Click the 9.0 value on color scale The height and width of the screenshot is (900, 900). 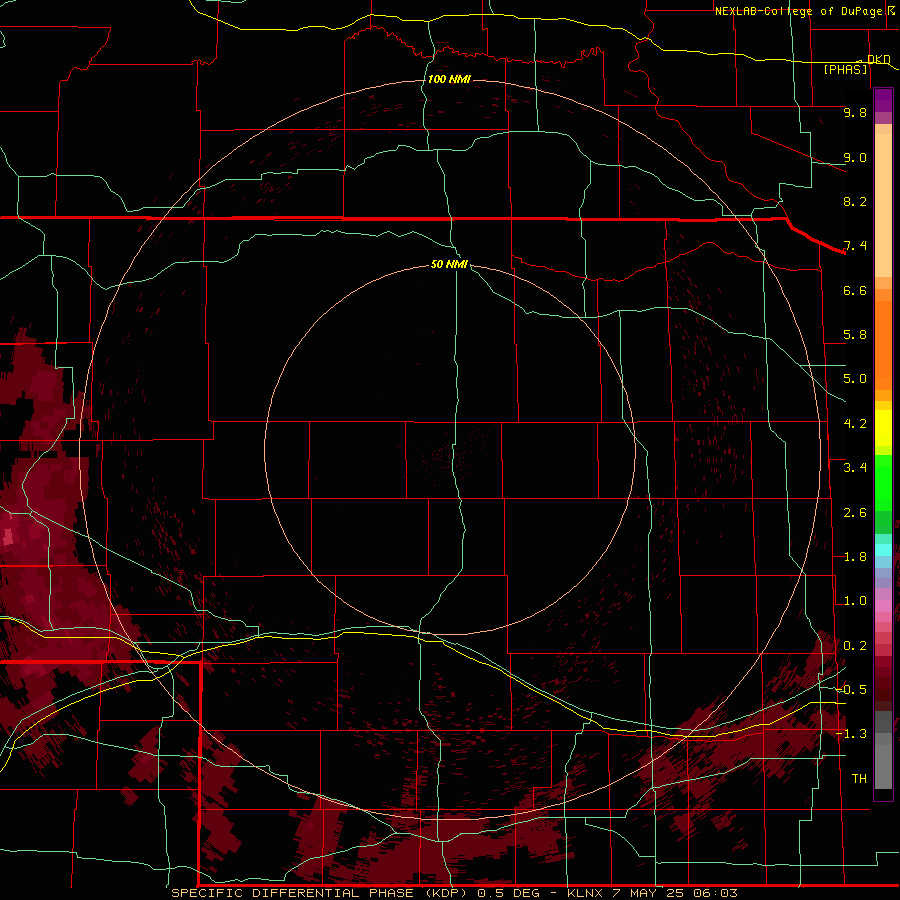(855, 157)
